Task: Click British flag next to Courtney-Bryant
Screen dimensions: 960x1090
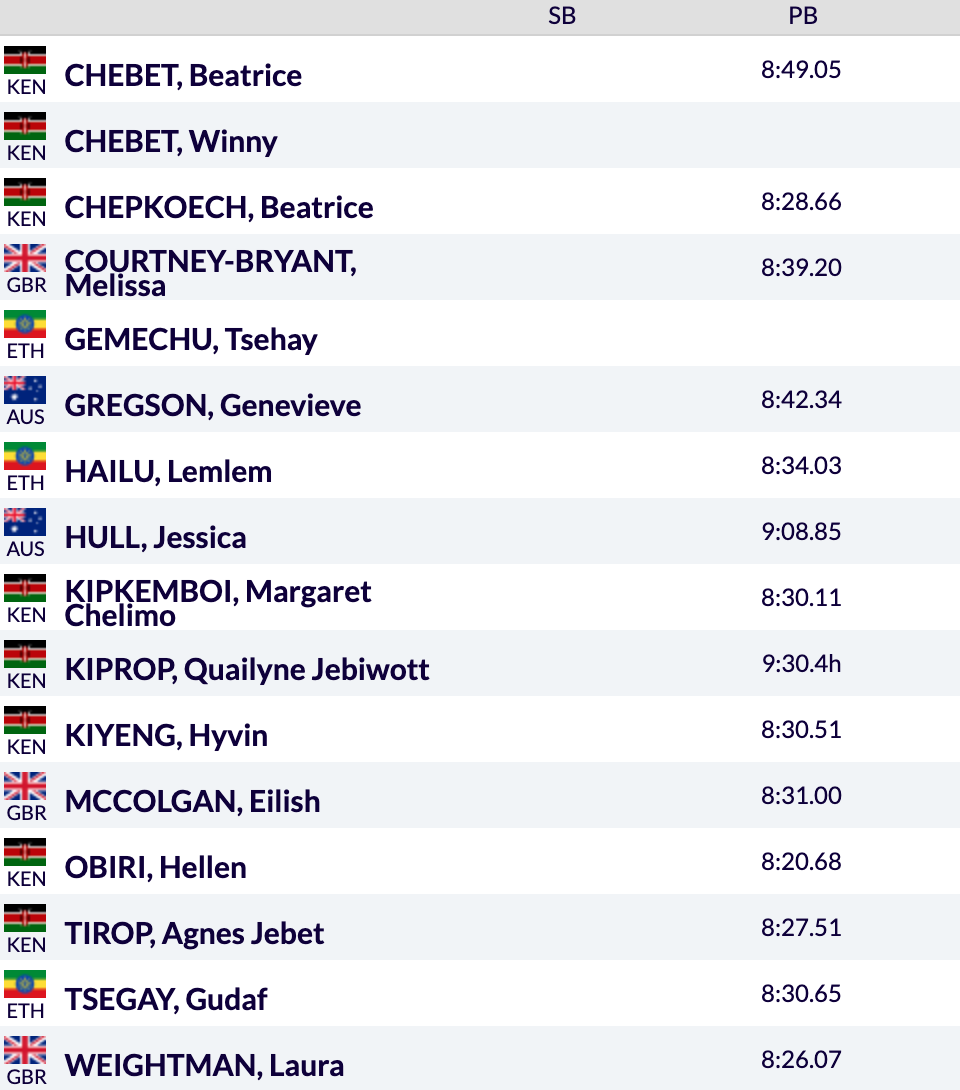Action: (x=25, y=258)
